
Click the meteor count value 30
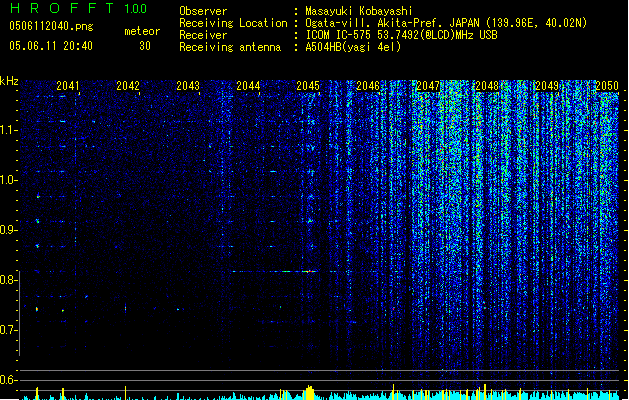click(145, 46)
